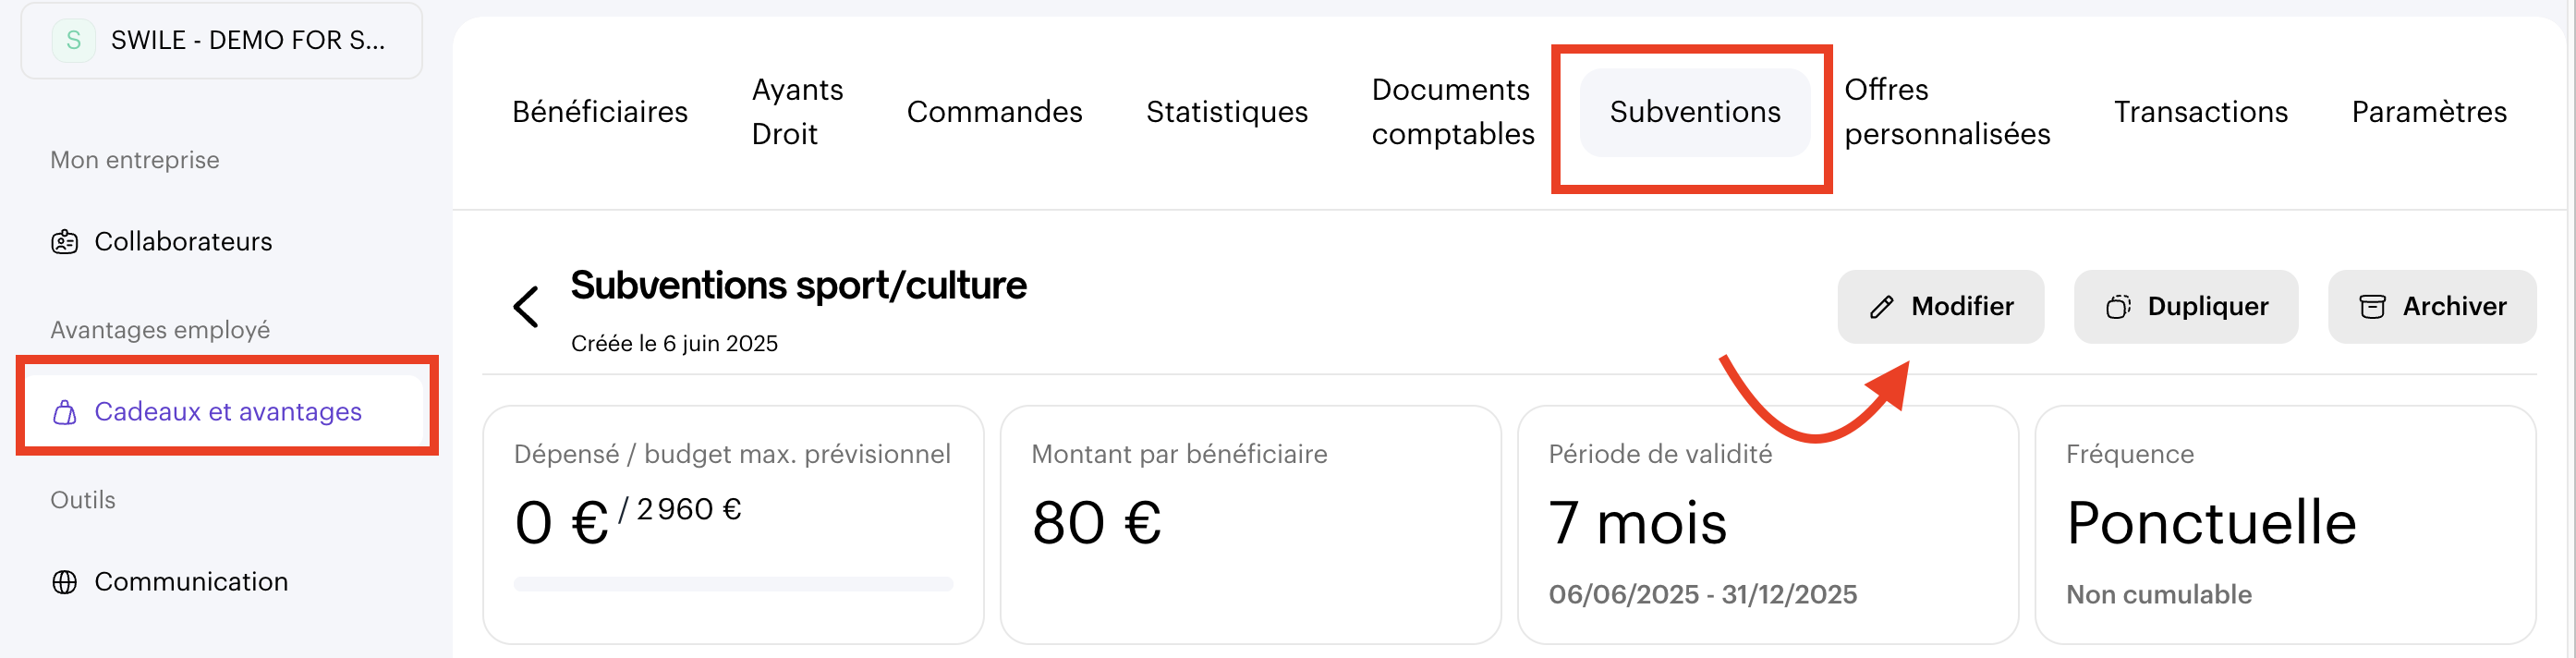Select the Subventions tab
Viewport: 2576px width, 658px height.
coord(1694,112)
